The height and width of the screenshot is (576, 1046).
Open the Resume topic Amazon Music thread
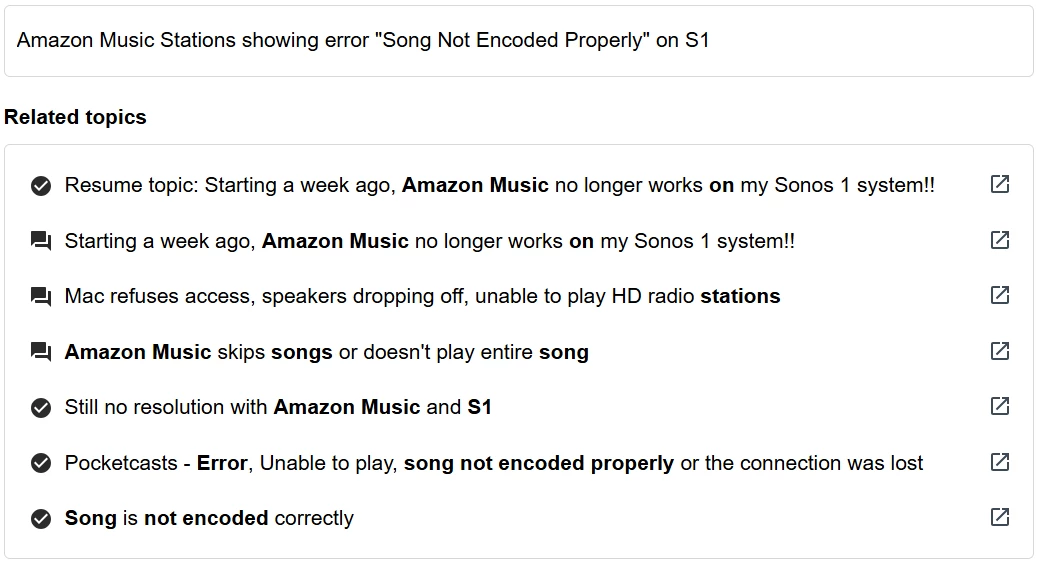click(x=499, y=185)
